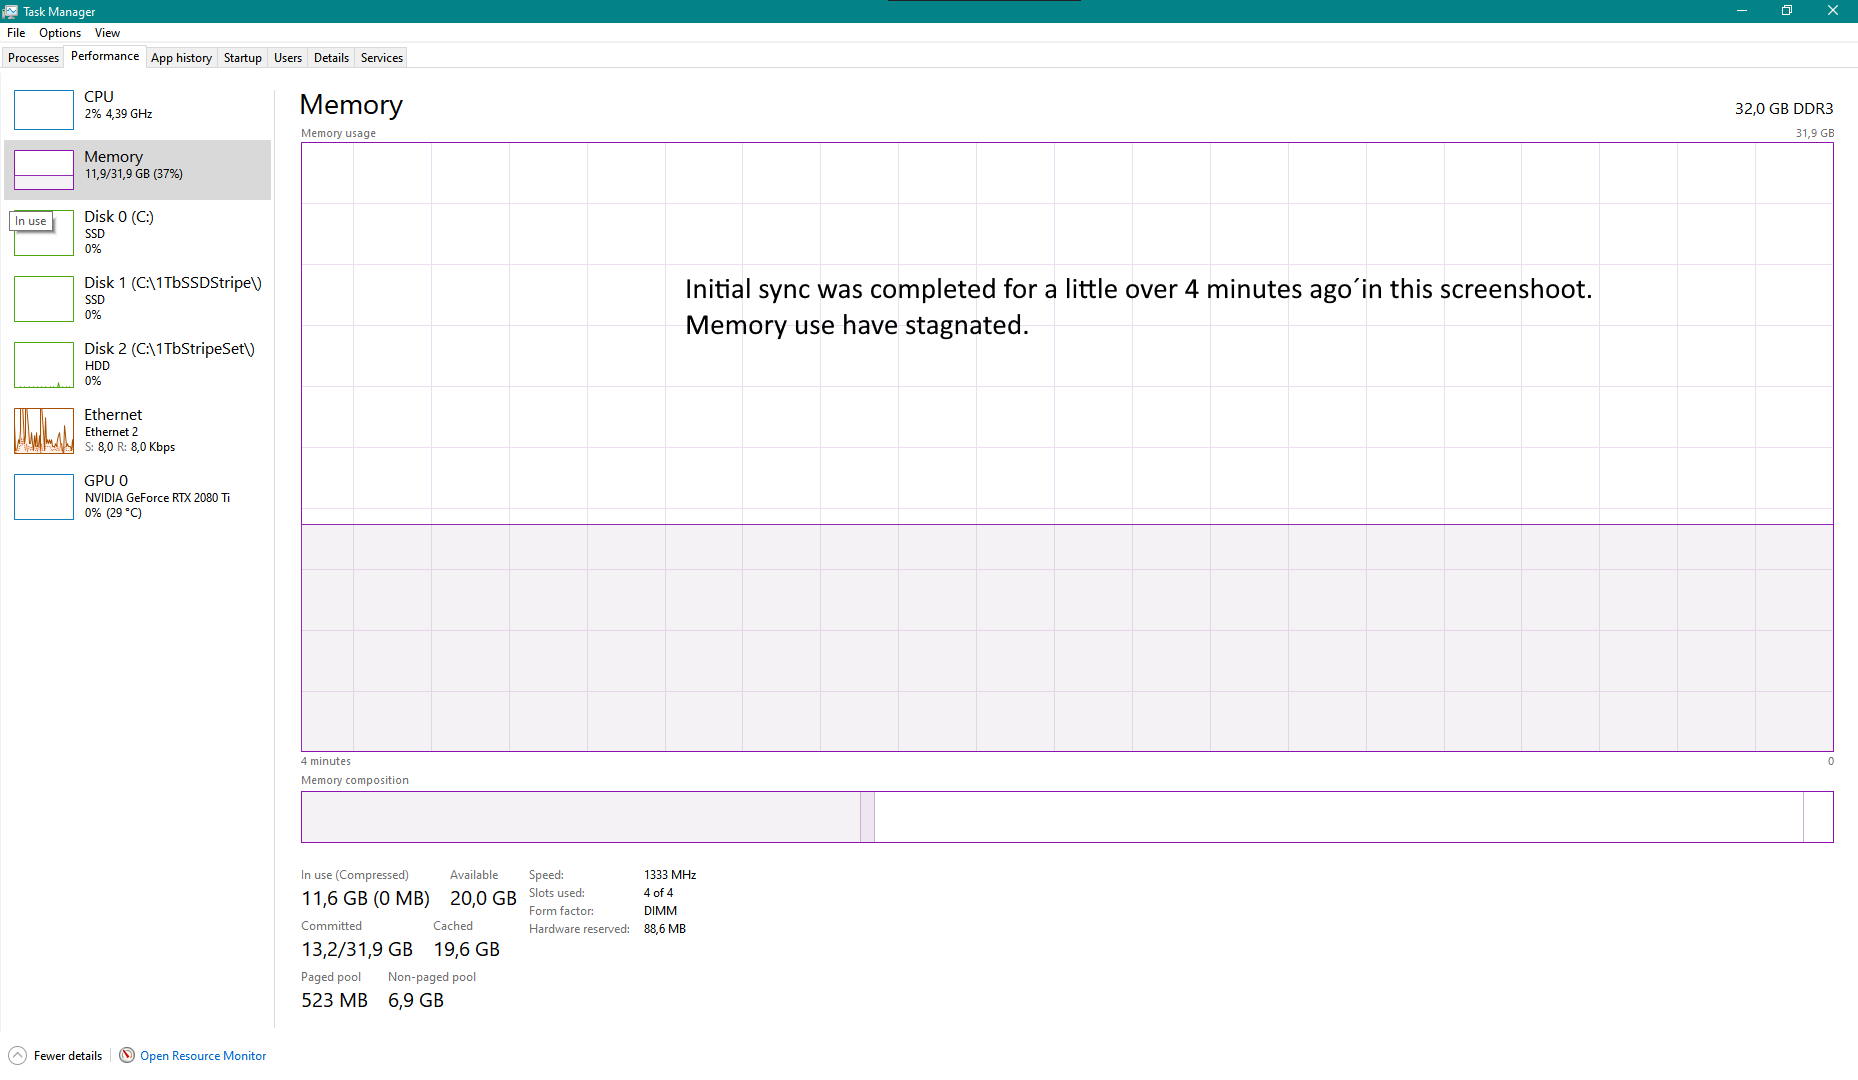
Task: Click the Memory heading text
Action: click(x=351, y=105)
